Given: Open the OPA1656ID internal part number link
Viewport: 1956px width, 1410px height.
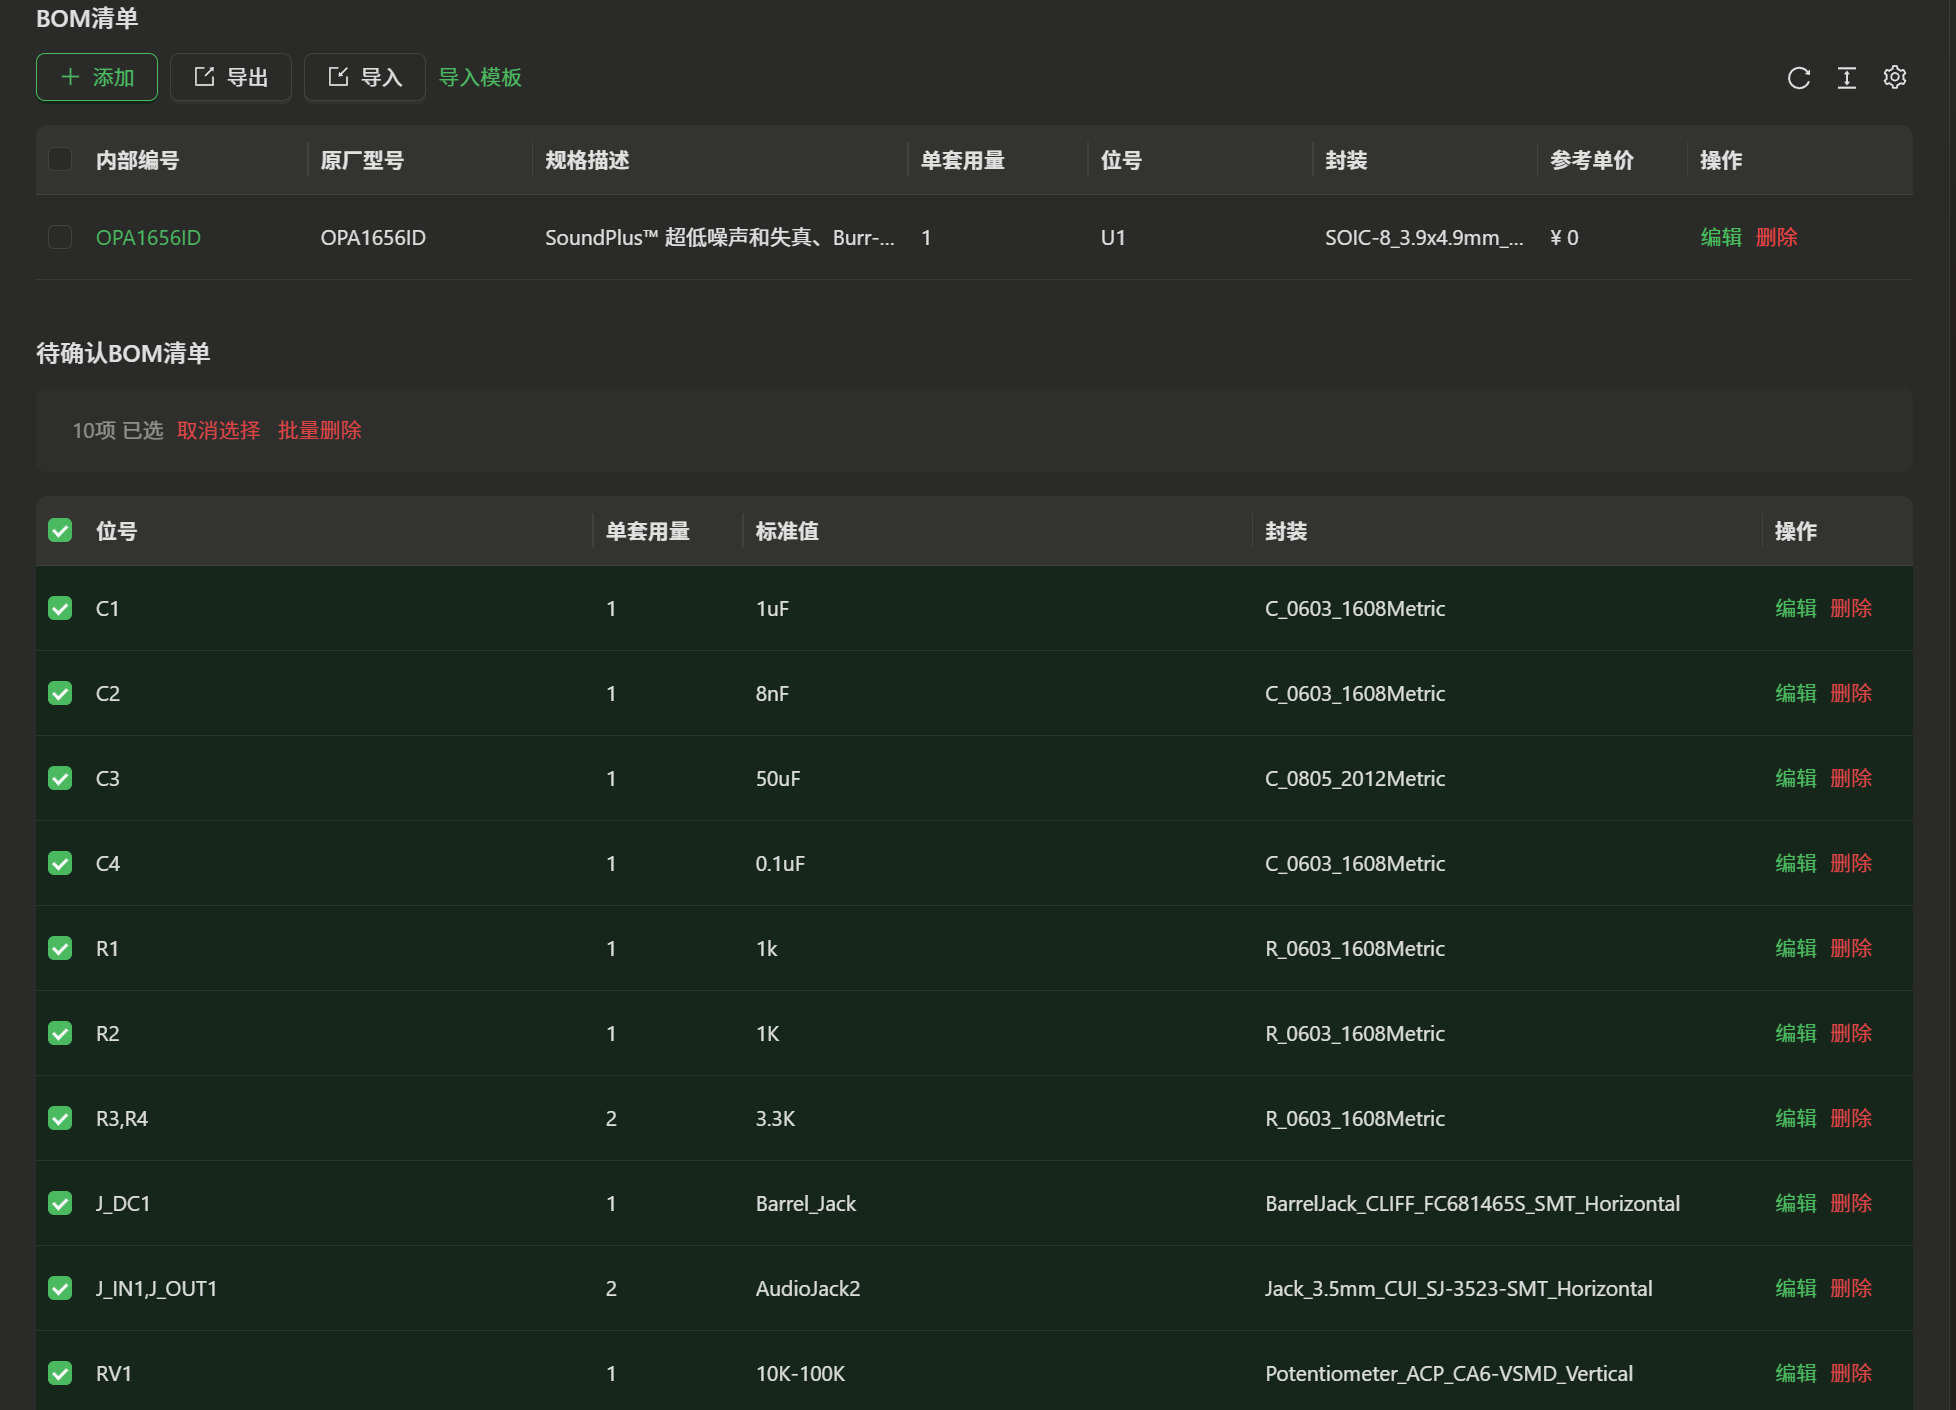Looking at the screenshot, I should click(148, 237).
